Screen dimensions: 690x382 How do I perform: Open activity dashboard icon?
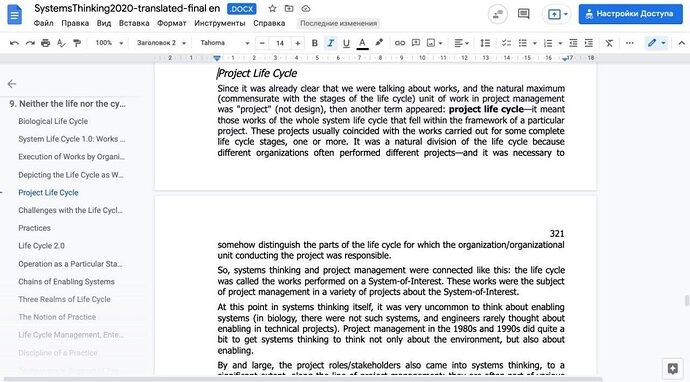click(498, 15)
